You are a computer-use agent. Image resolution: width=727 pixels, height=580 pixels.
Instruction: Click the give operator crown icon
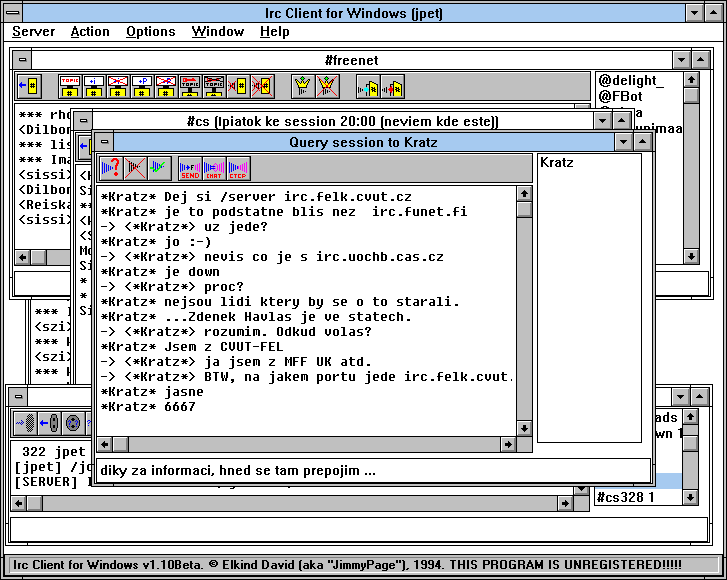(x=303, y=86)
